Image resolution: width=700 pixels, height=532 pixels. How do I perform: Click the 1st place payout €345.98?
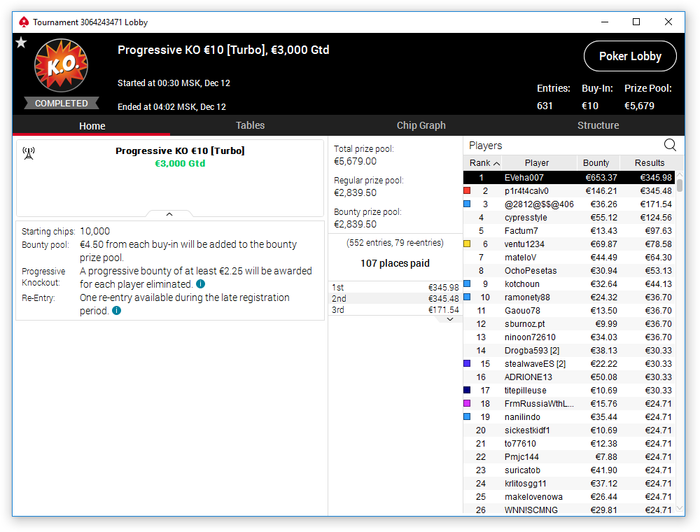coord(443,287)
